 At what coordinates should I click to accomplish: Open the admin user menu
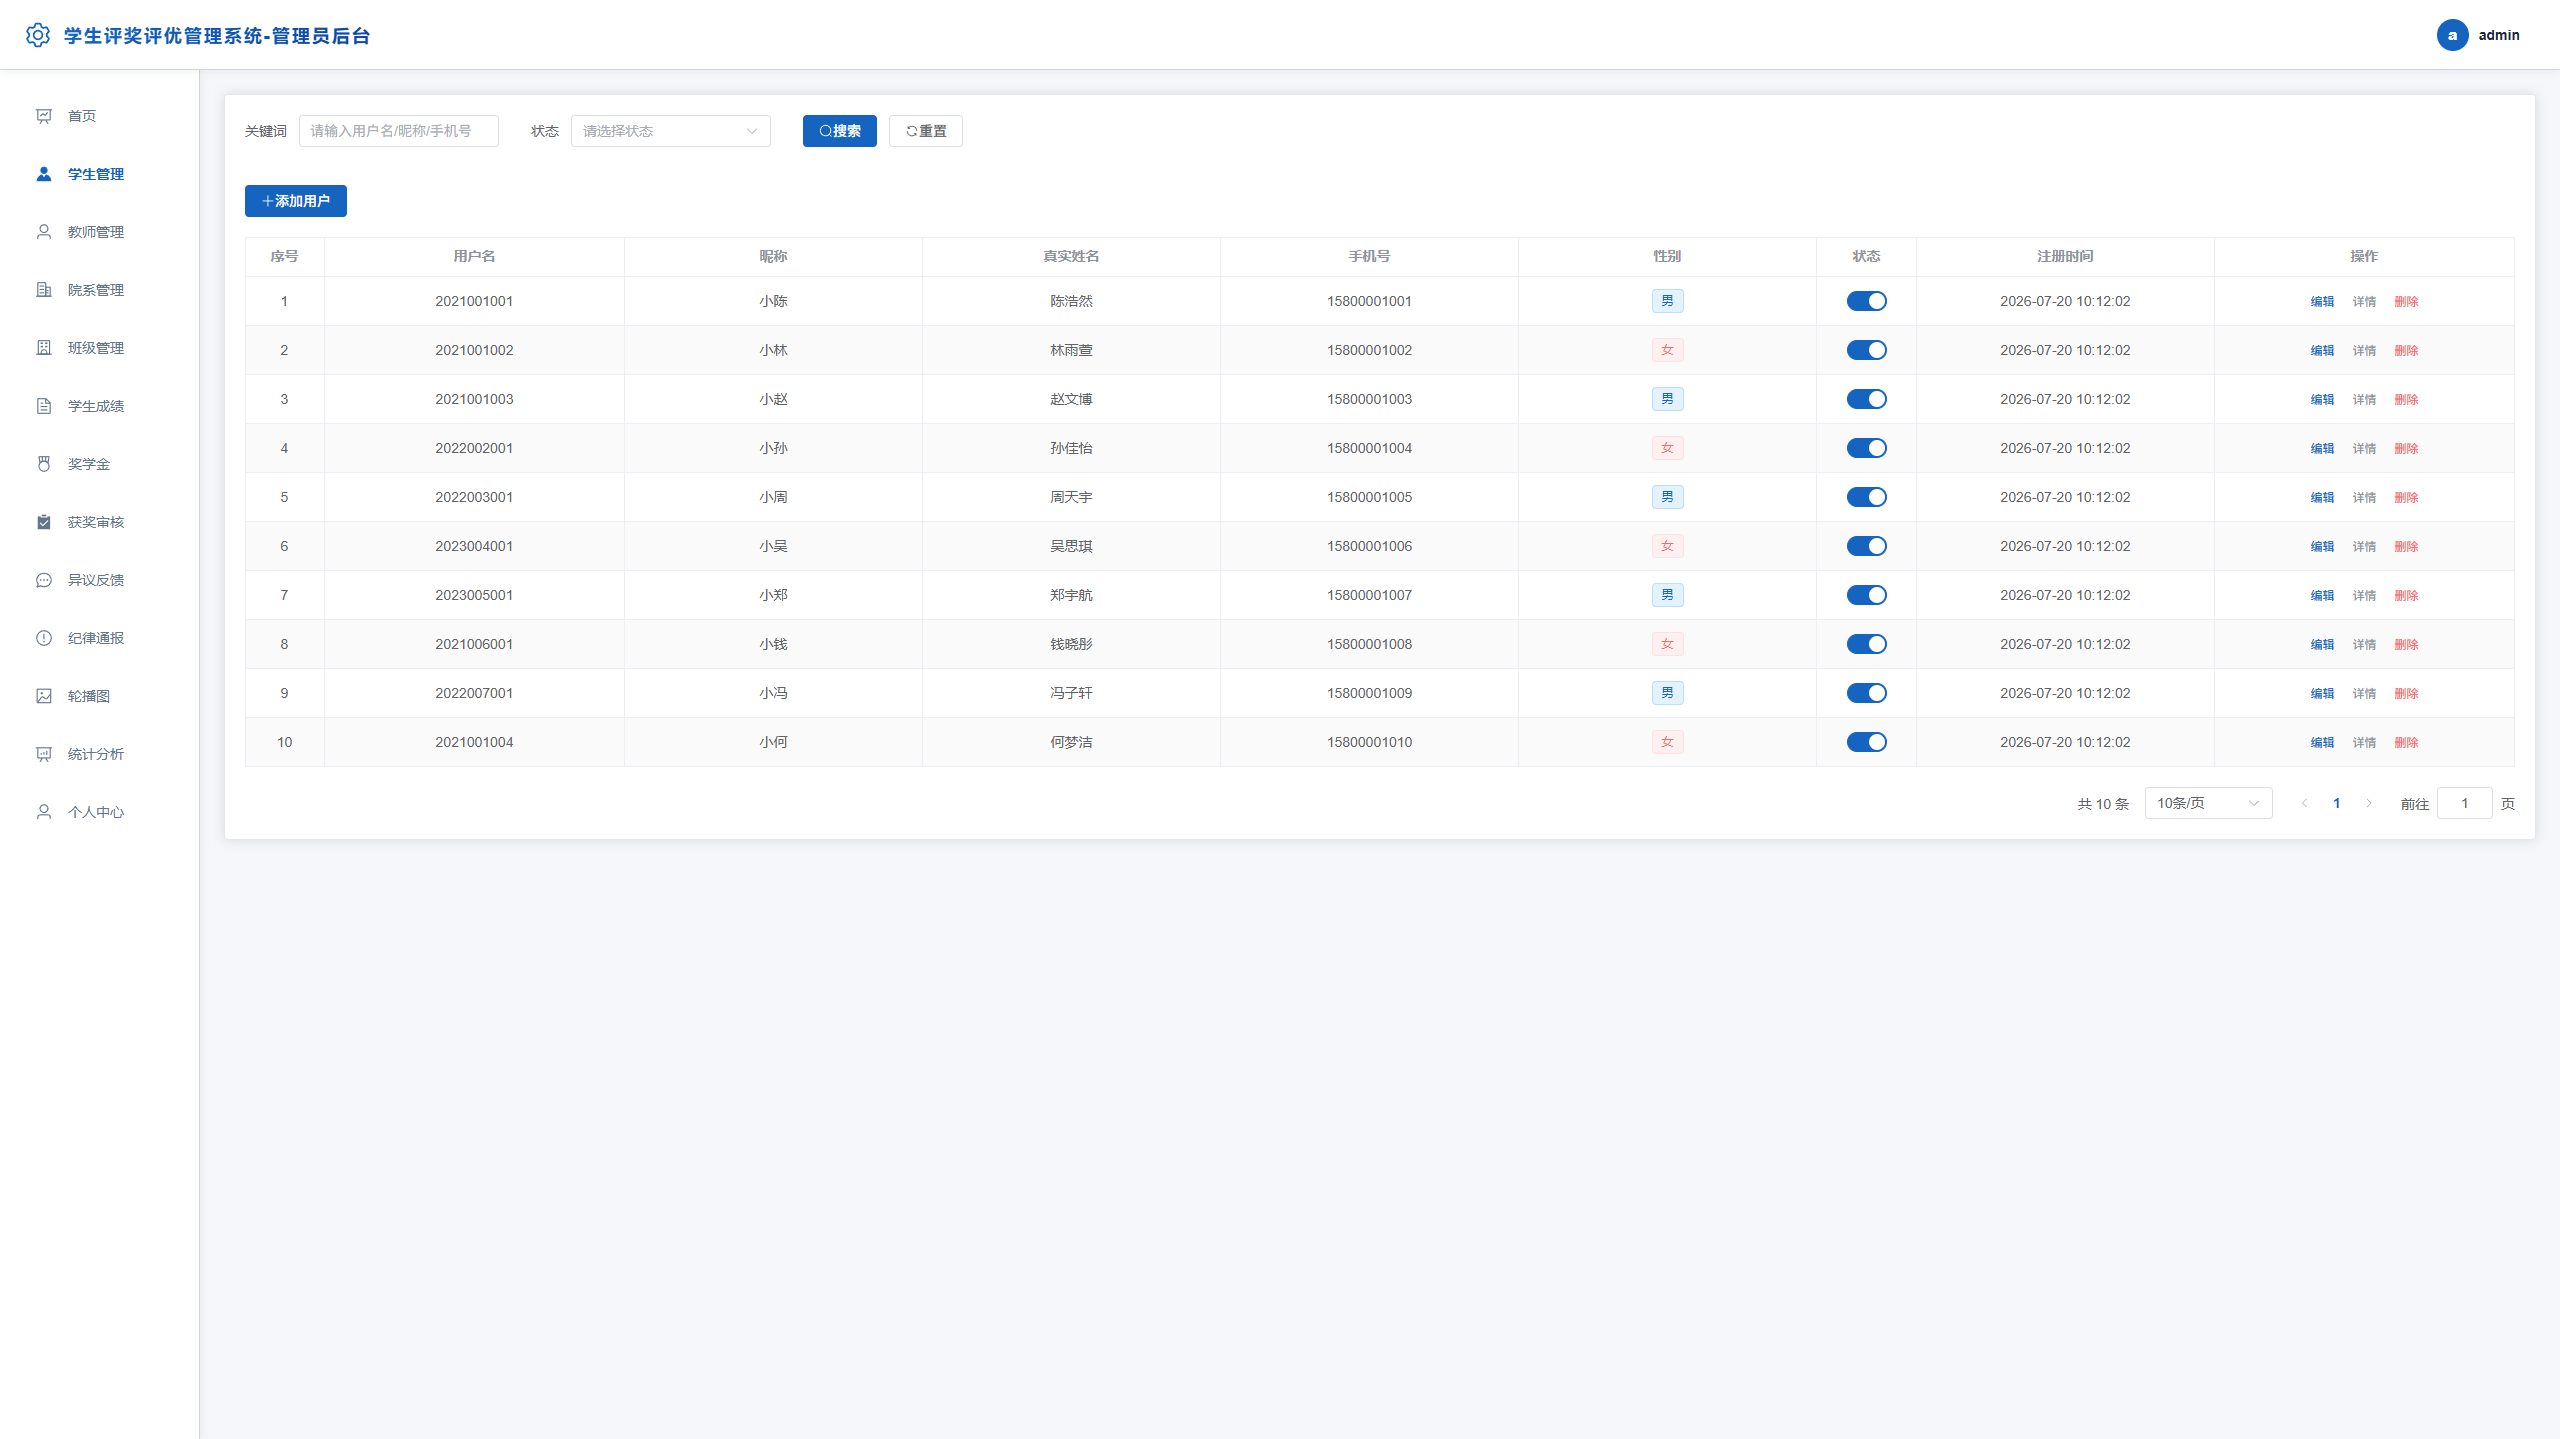(2478, 35)
